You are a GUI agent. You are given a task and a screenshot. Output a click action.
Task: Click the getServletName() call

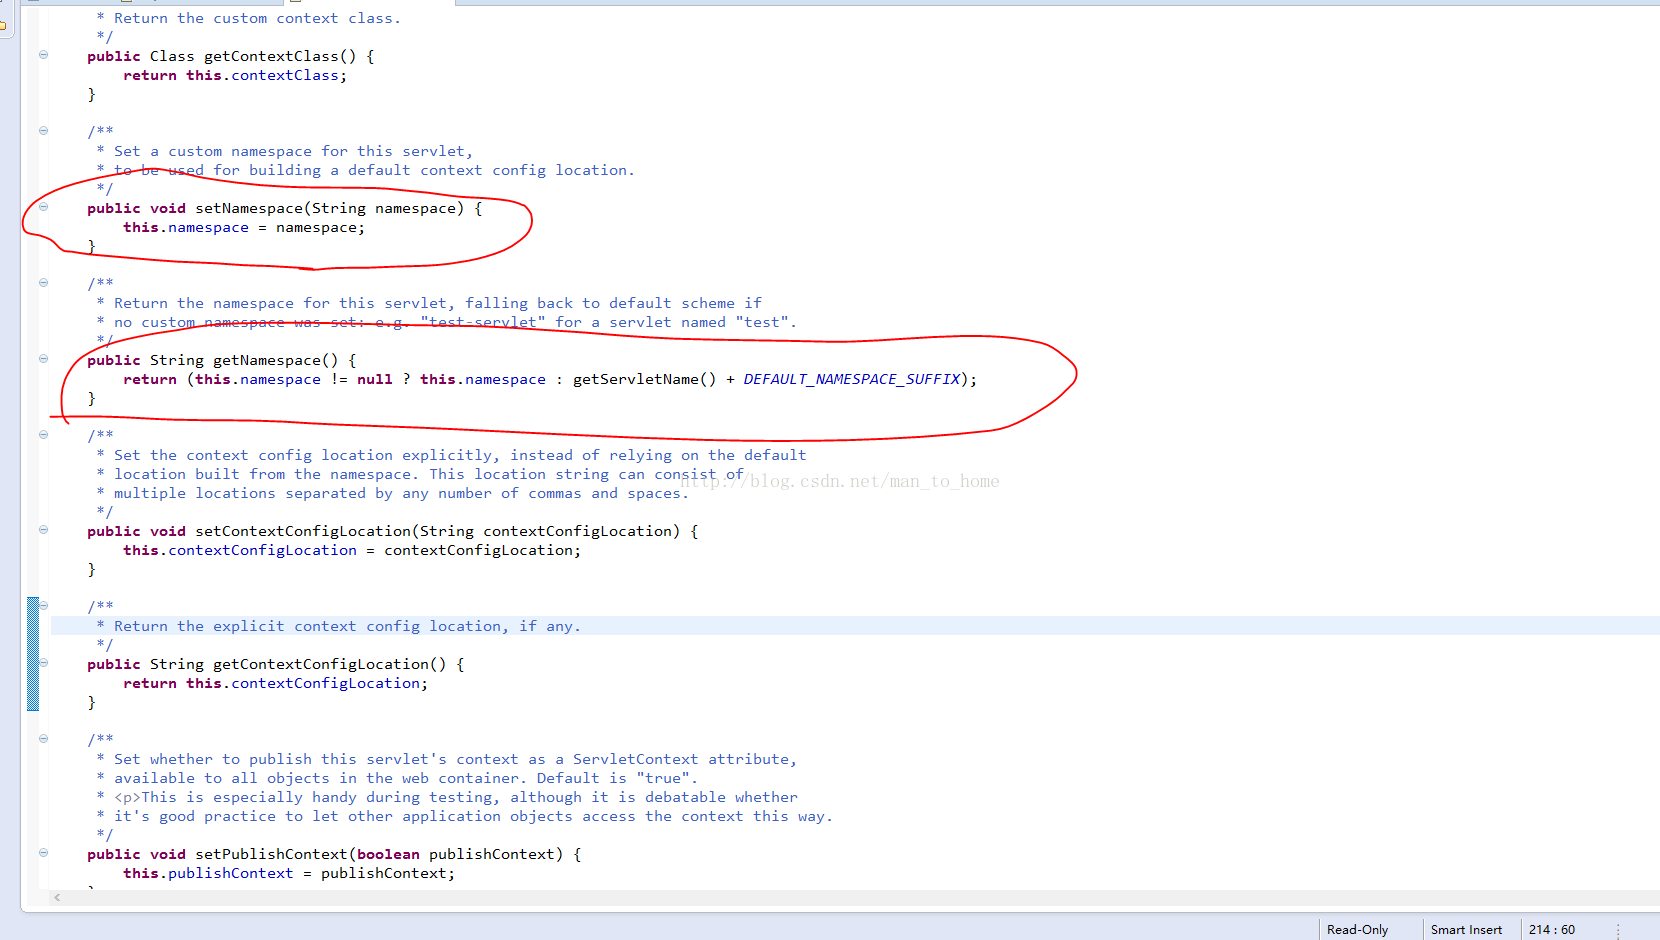644,379
